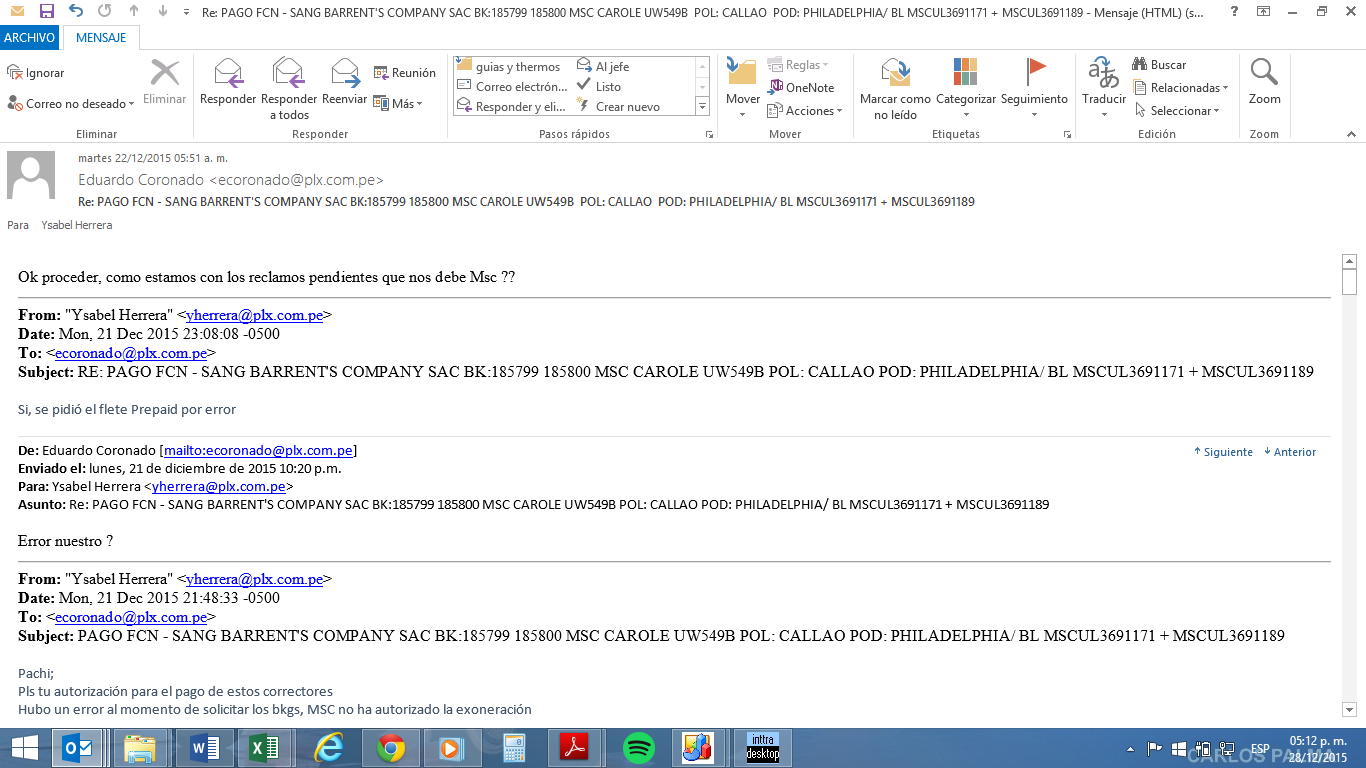The width and height of the screenshot is (1366, 768).
Task: Open the ARCHIVO tab
Action: point(30,38)
